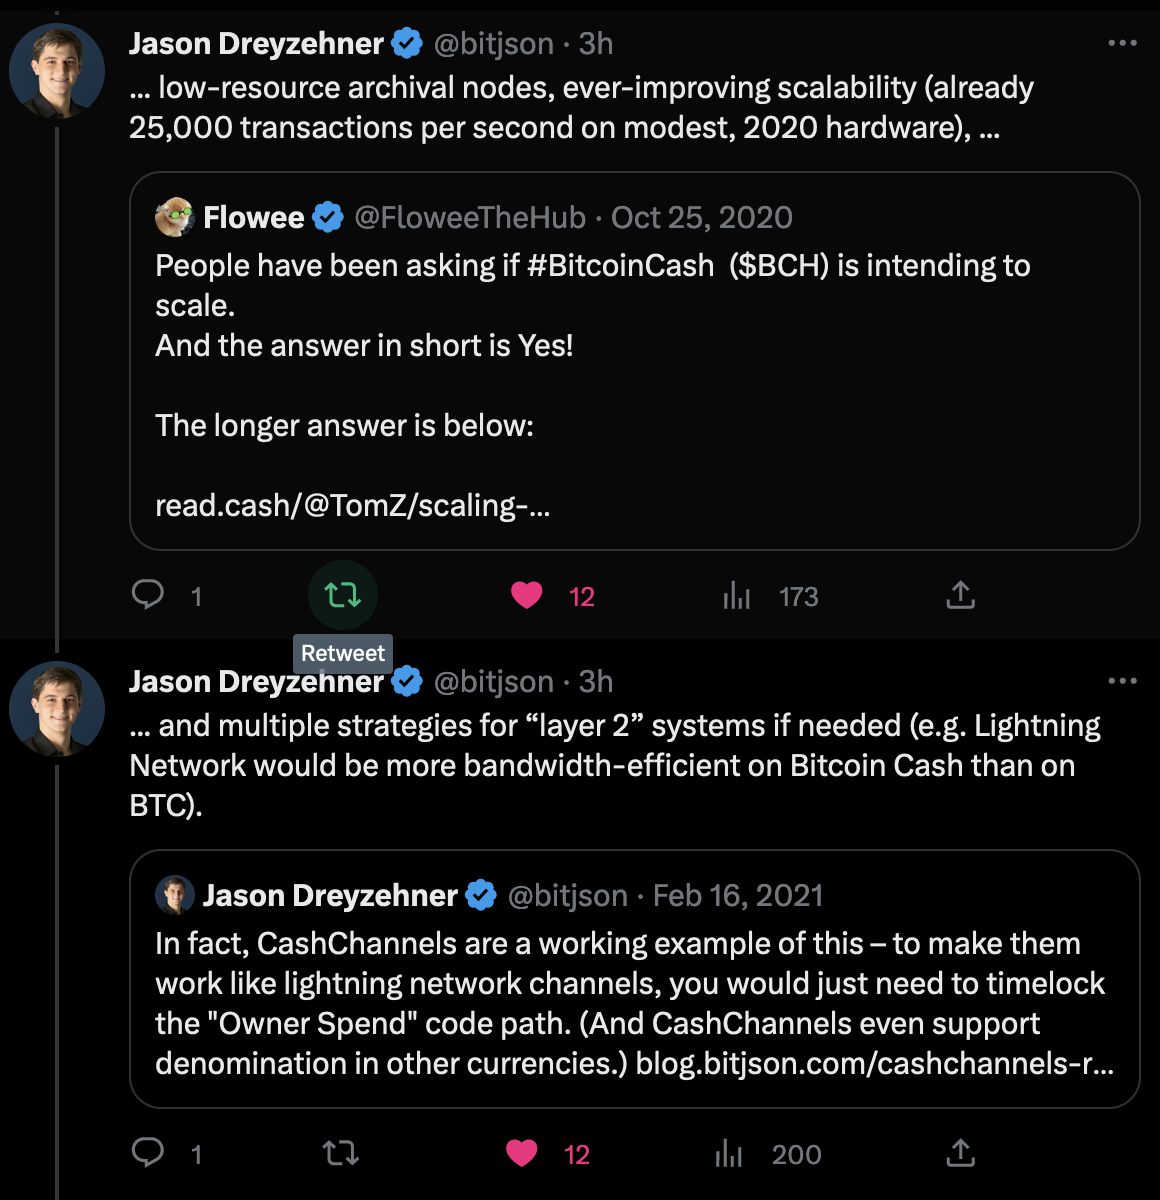Viewport: 1160px width, 1200px height.
Task: Open the @FloweeTheHub profile handle
Action: tap(469, 217)
